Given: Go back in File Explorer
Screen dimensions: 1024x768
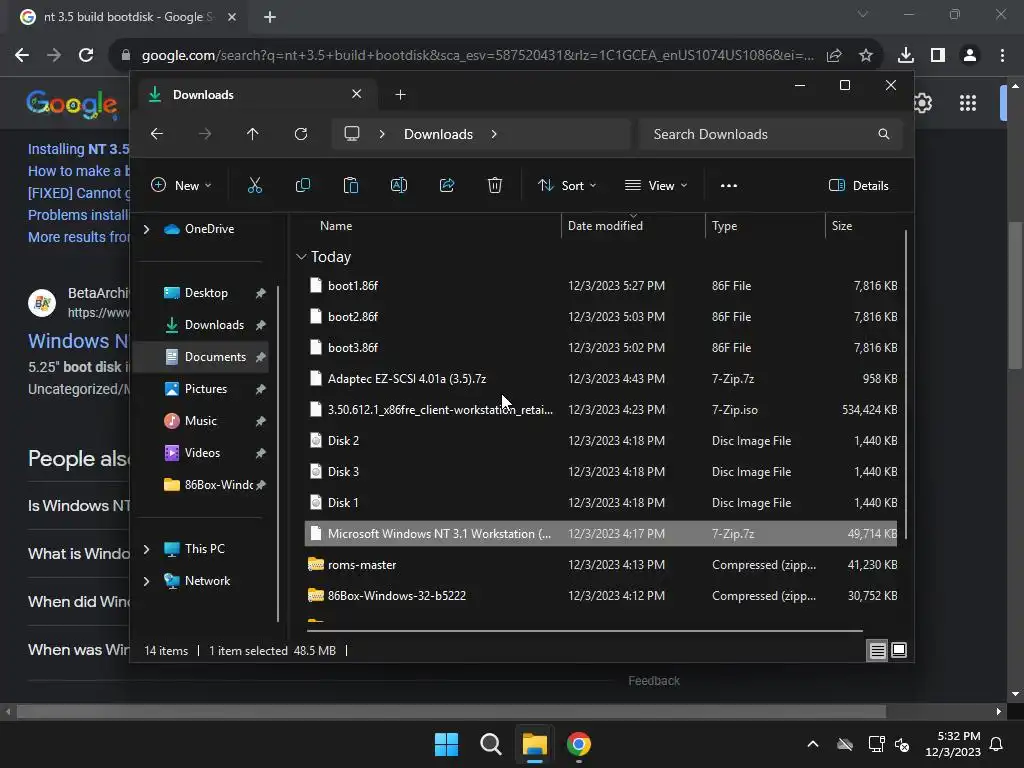Looking at the screenshot, I should [157, 134].
